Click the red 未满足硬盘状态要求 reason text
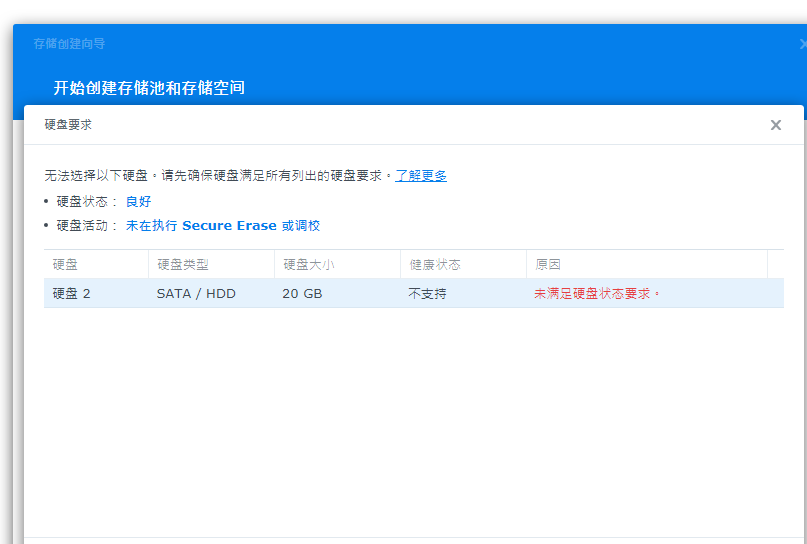807x544 pixels. [x=597, y=294]
